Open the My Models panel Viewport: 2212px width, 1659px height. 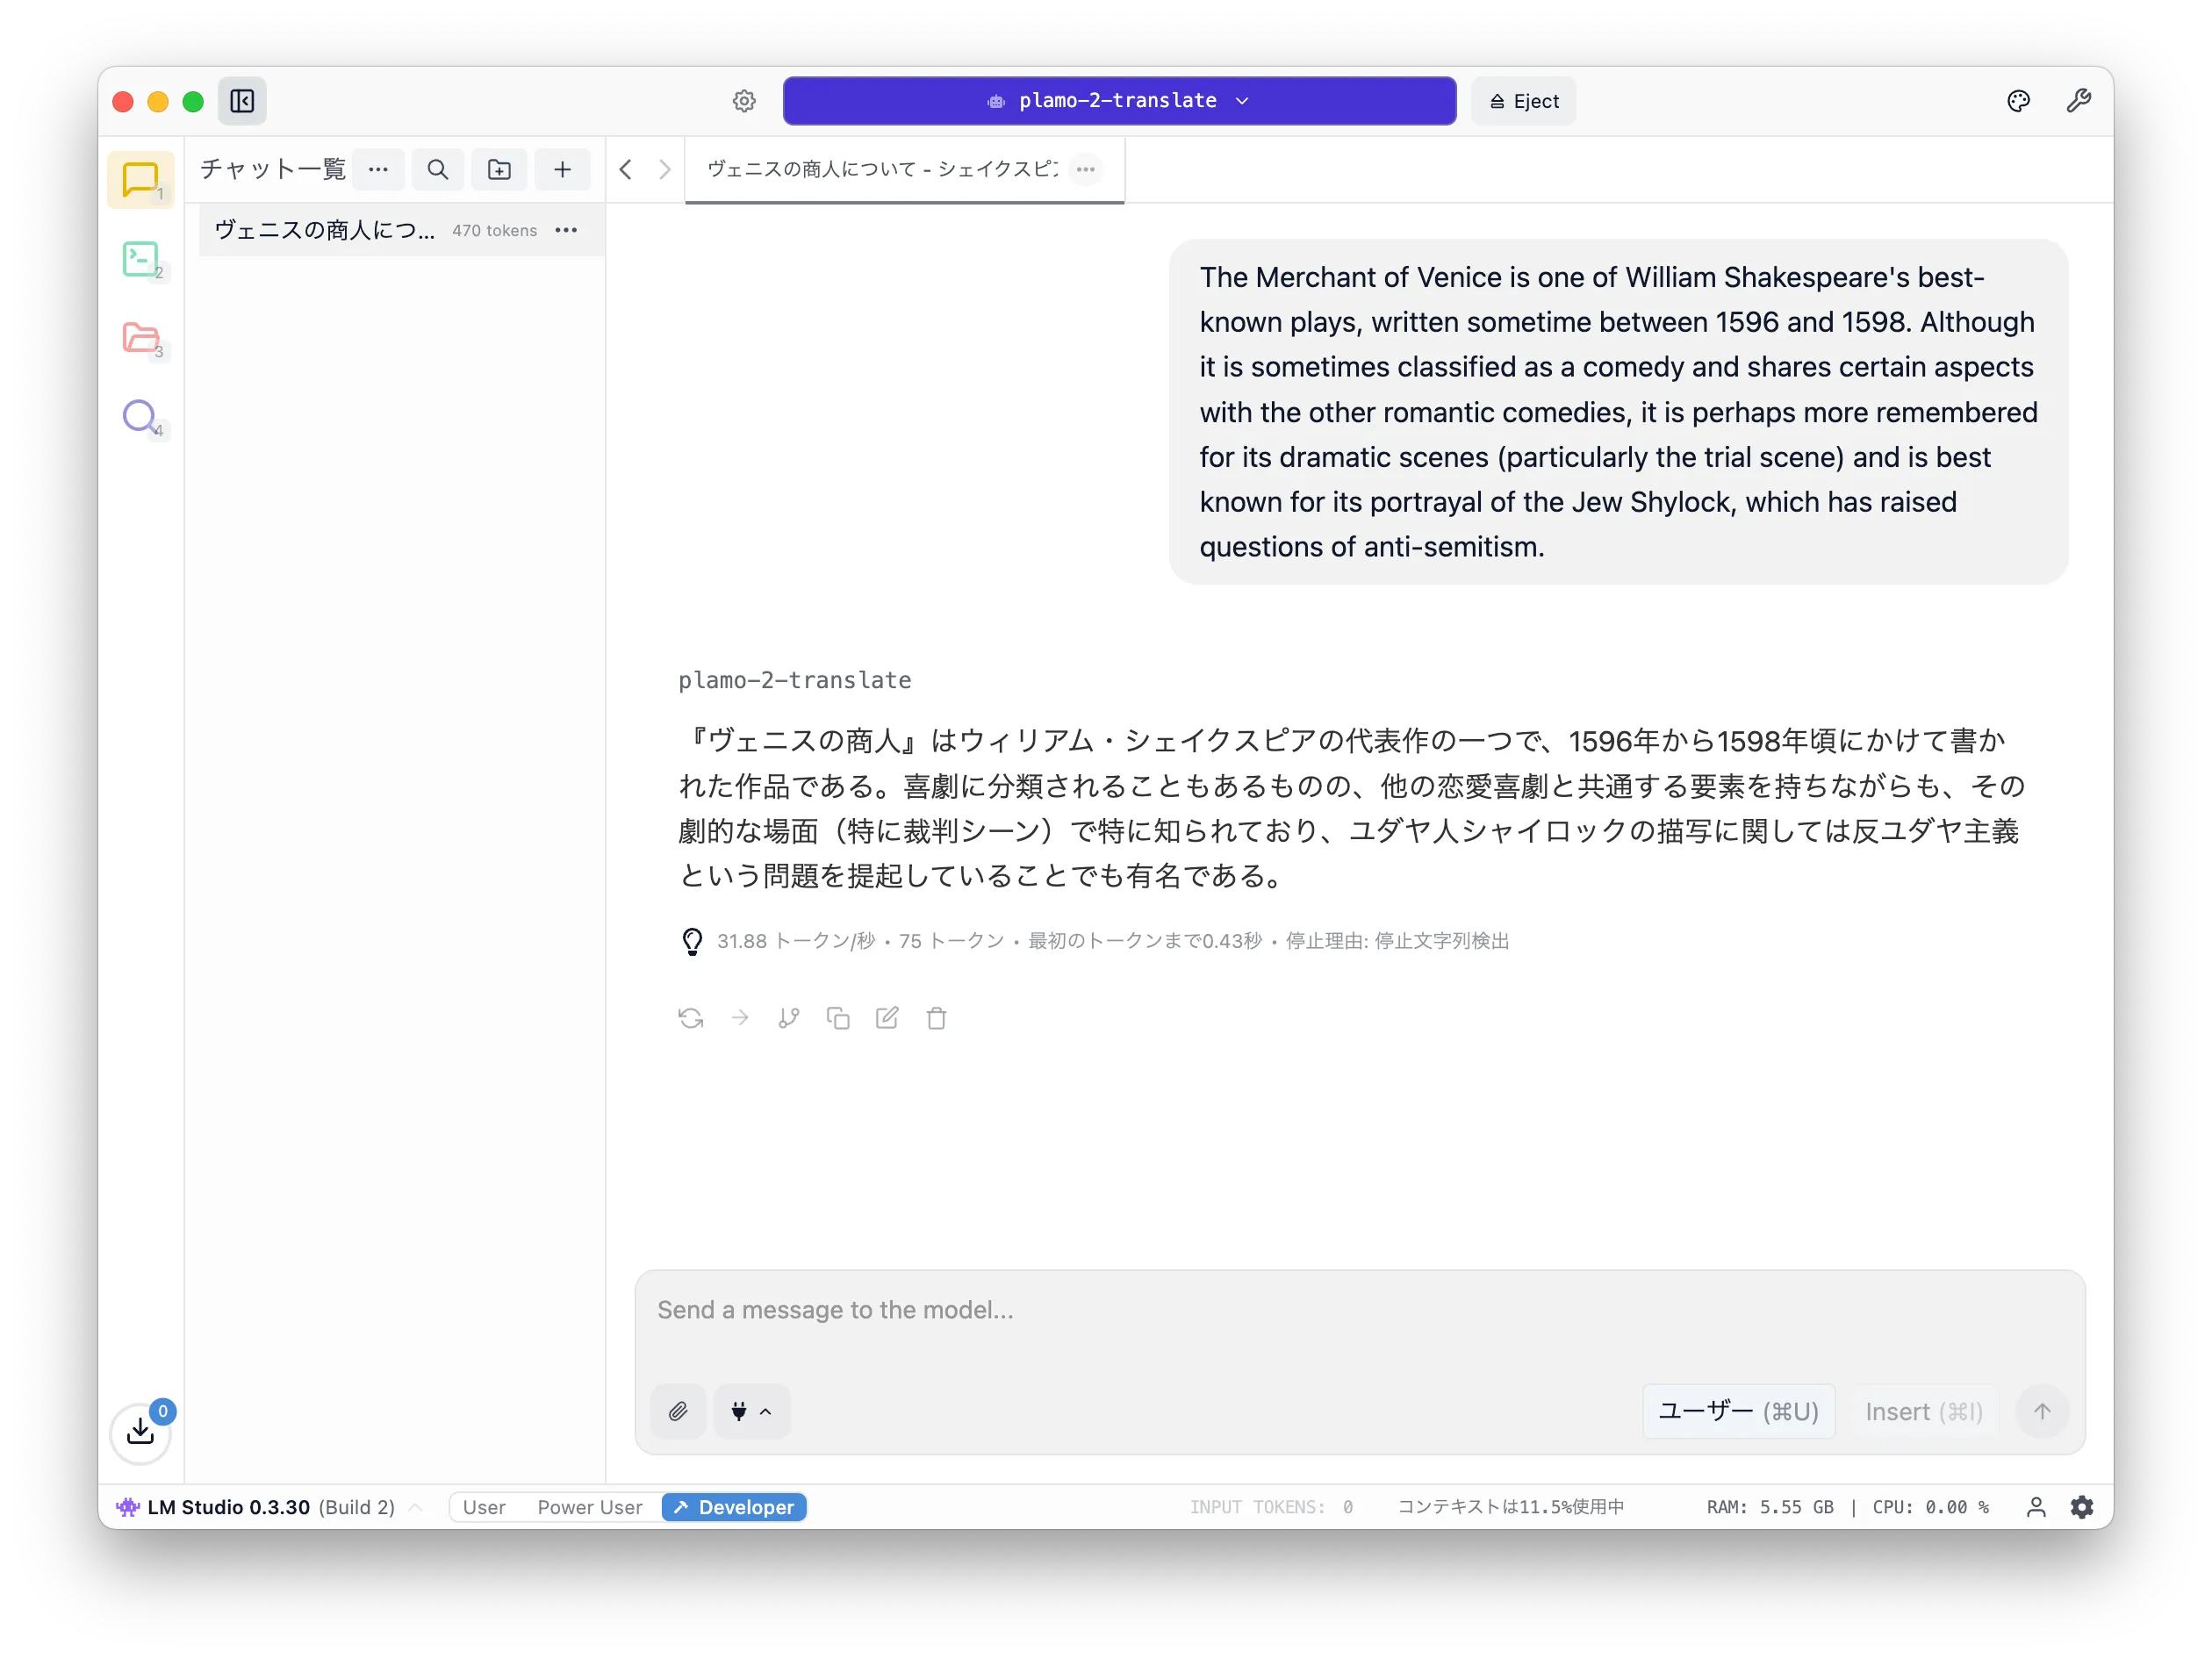[141, 339]
